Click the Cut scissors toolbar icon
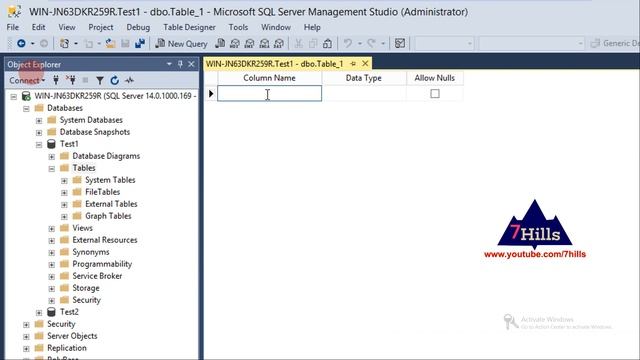 [x=298, y=43]
